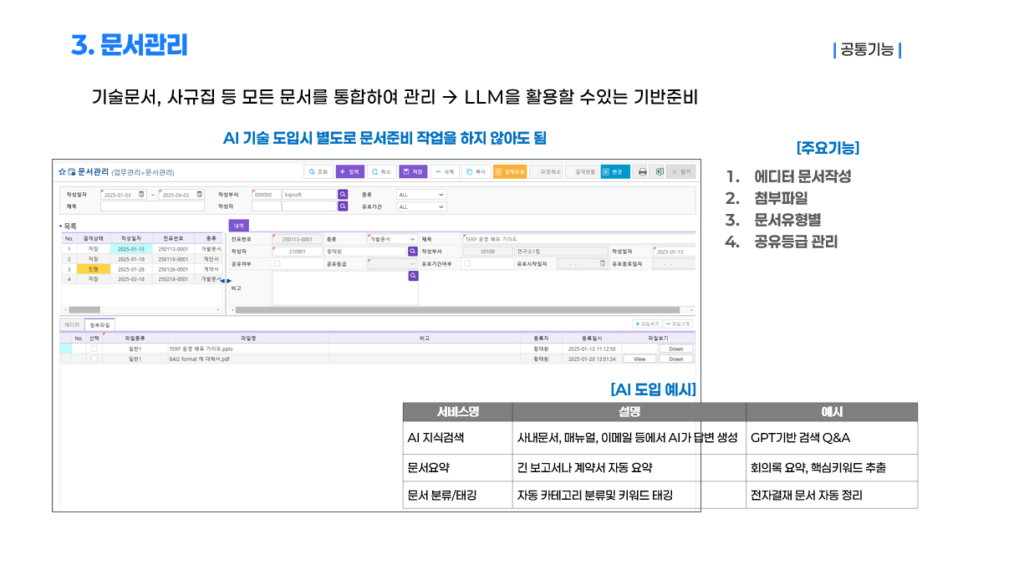
Task: Switch to the 에디터 tab
Action: coord(72,325)
